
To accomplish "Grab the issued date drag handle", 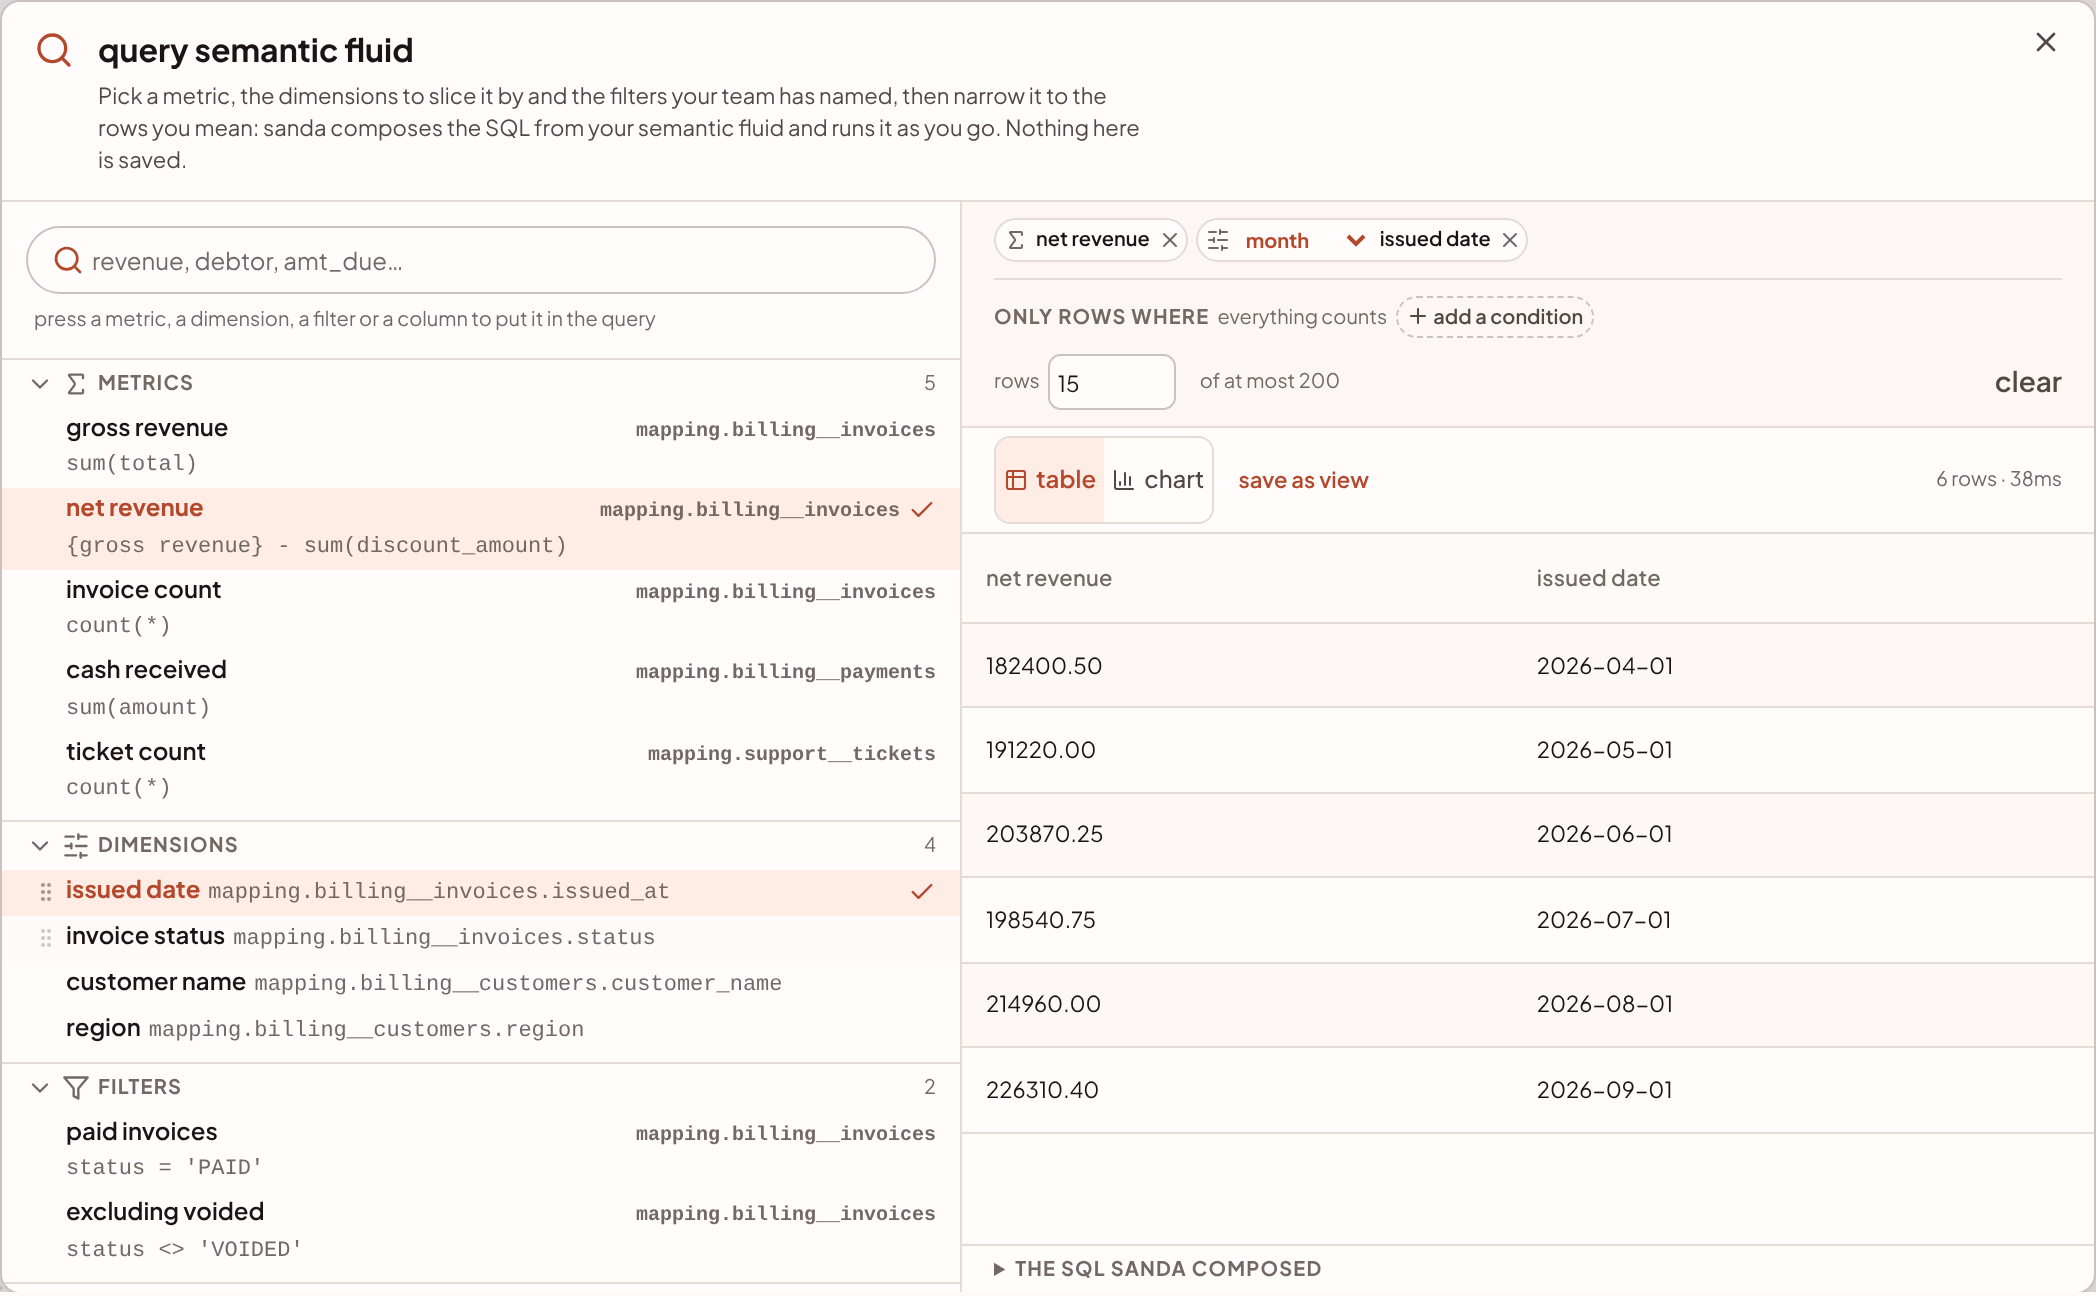I will tap(46, 891).
